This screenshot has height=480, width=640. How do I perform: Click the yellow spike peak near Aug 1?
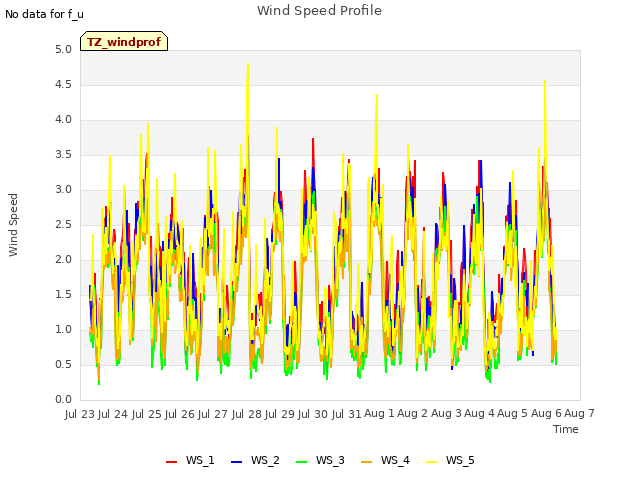(377, 96)
